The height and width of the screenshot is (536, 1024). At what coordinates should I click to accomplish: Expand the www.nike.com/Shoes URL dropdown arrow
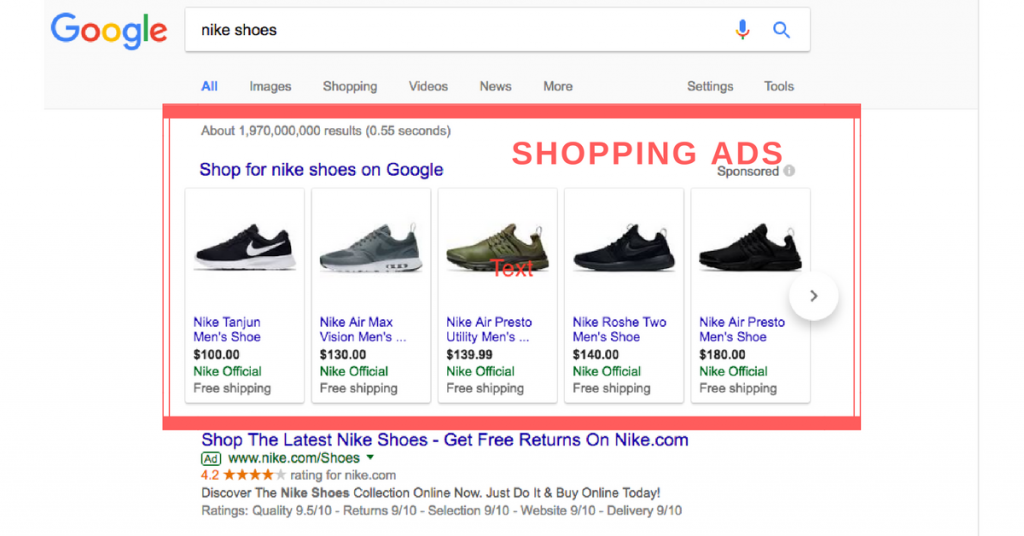point(370,458)
